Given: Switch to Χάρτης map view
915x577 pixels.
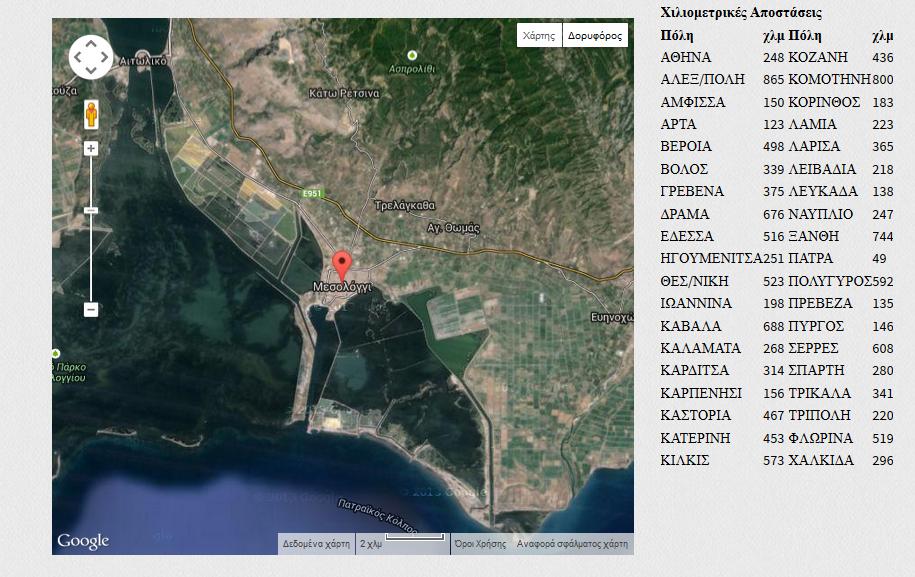Looking at the screenshot, I should click(539, 35).
